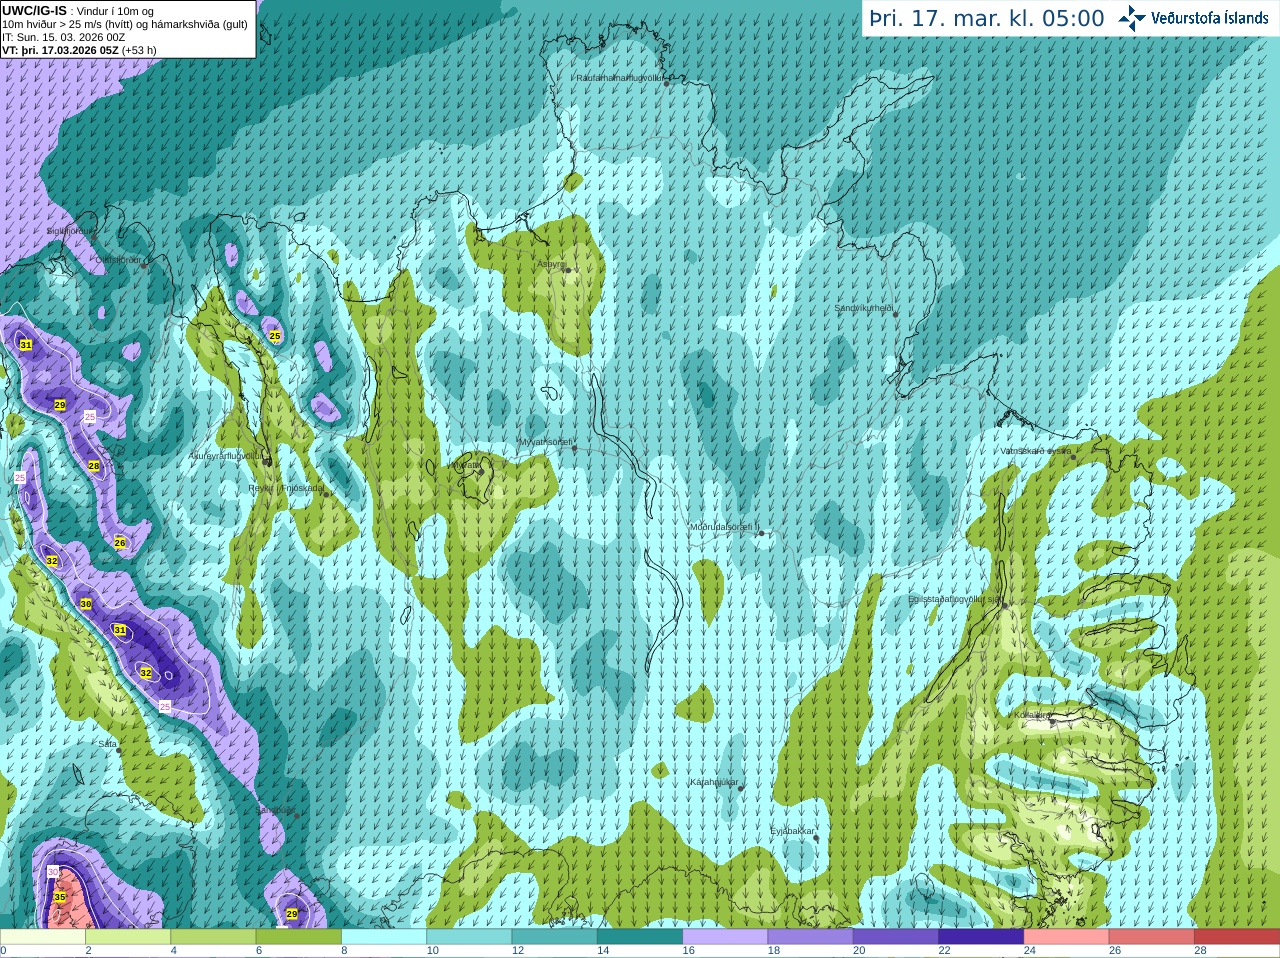
Task: Click the yellow max gust label 35
Action: (x=59, y=897)
